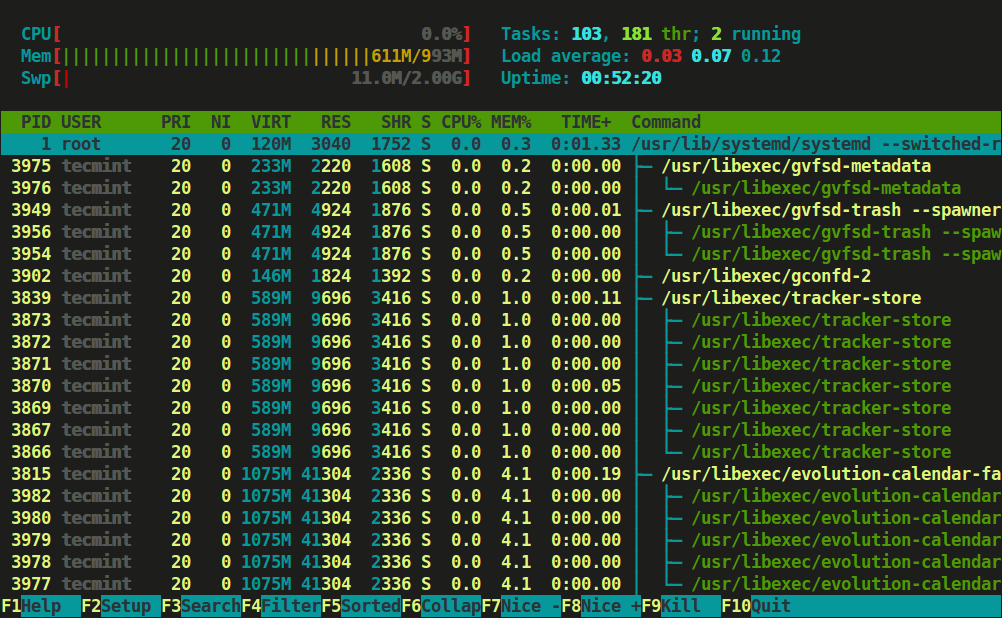Click the Load average value 0.03
The height and width of the screenshot is (618, 1002).
(661, 56)
